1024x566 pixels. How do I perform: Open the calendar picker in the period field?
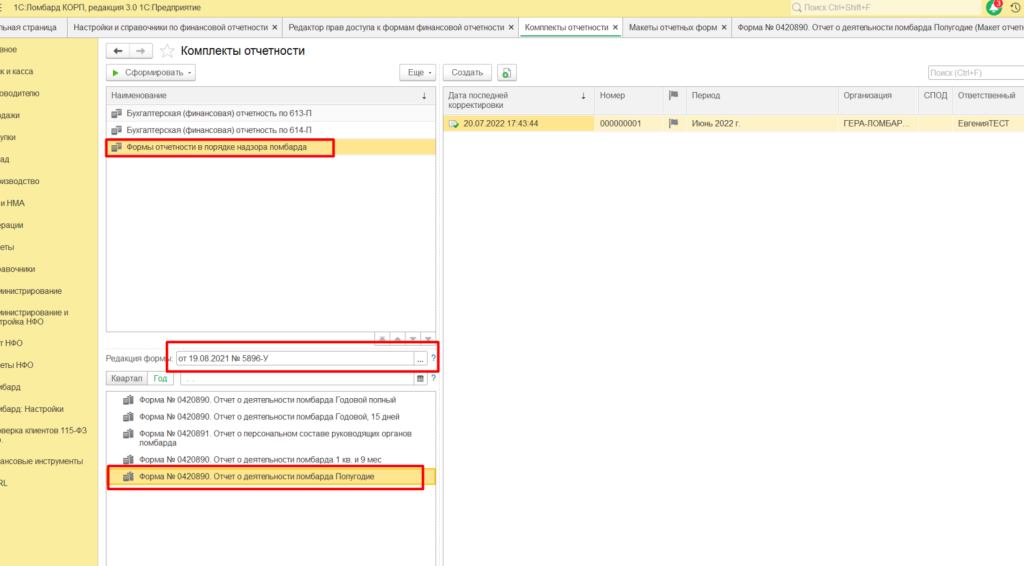pyautogui.click(x=420, y=378)
